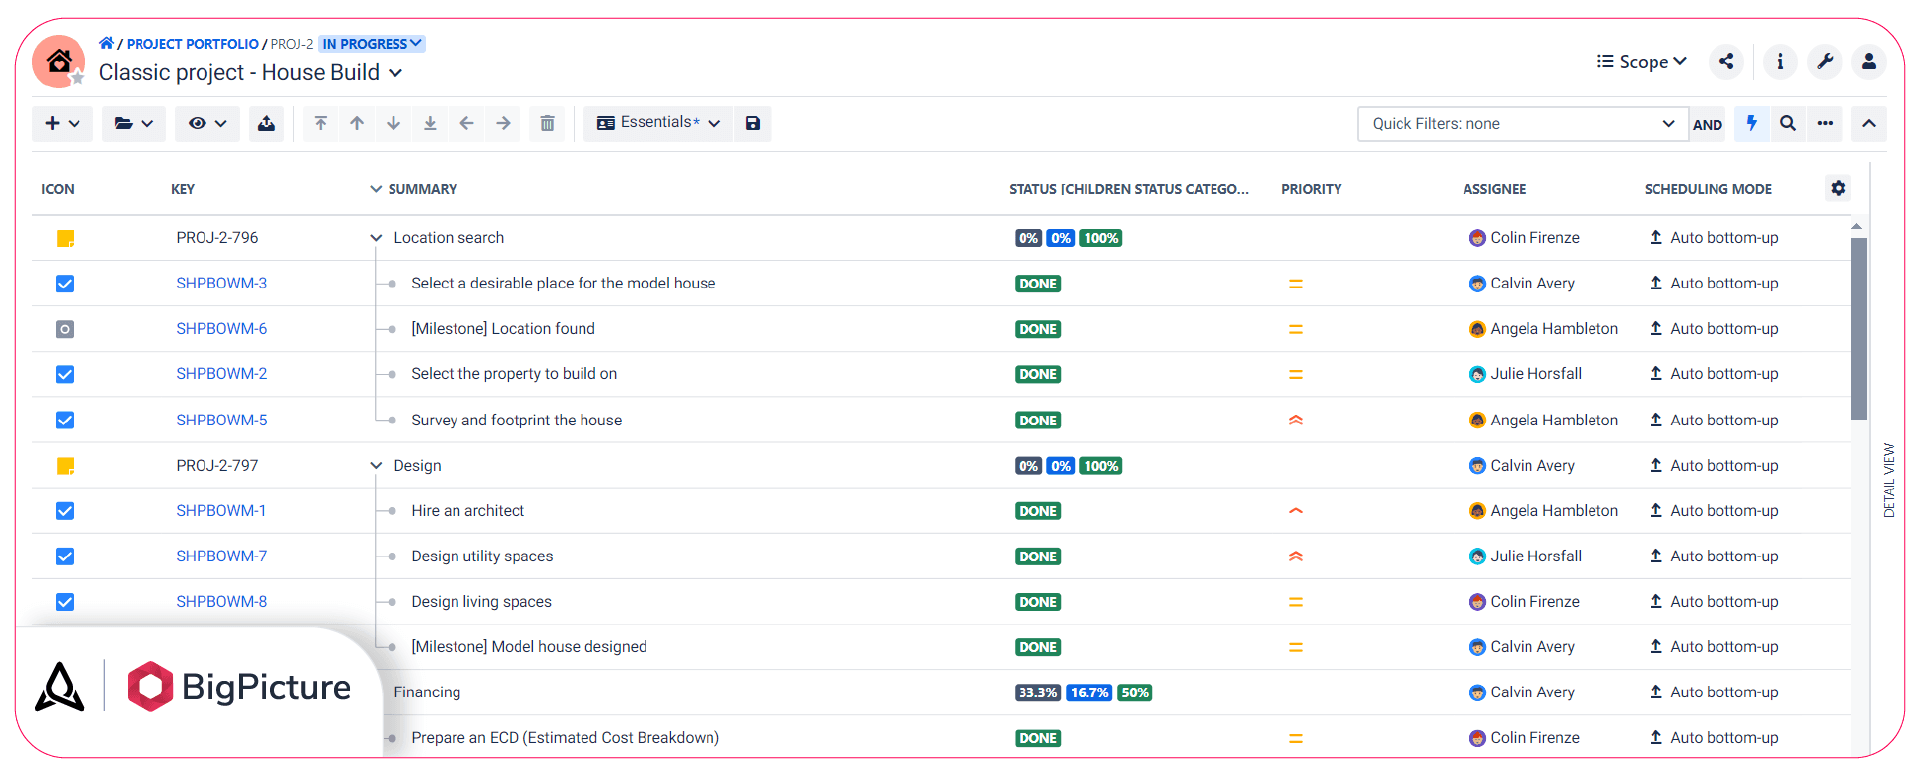Click highest priority icon for Survey and footprint
Screen dimensions: 1920x780
[1295, 420]
